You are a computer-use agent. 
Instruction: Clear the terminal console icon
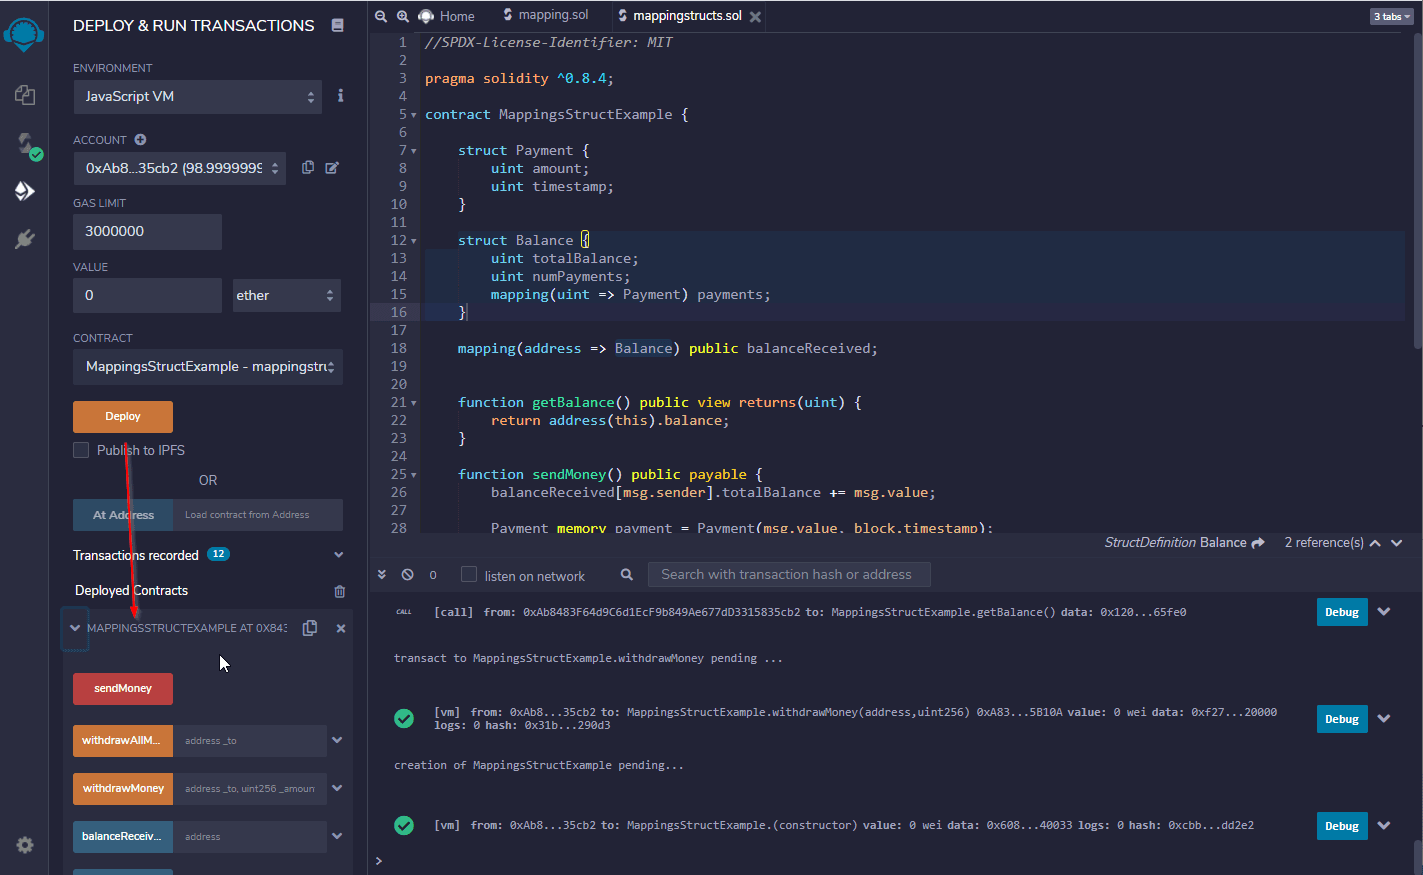pos(408,575)
